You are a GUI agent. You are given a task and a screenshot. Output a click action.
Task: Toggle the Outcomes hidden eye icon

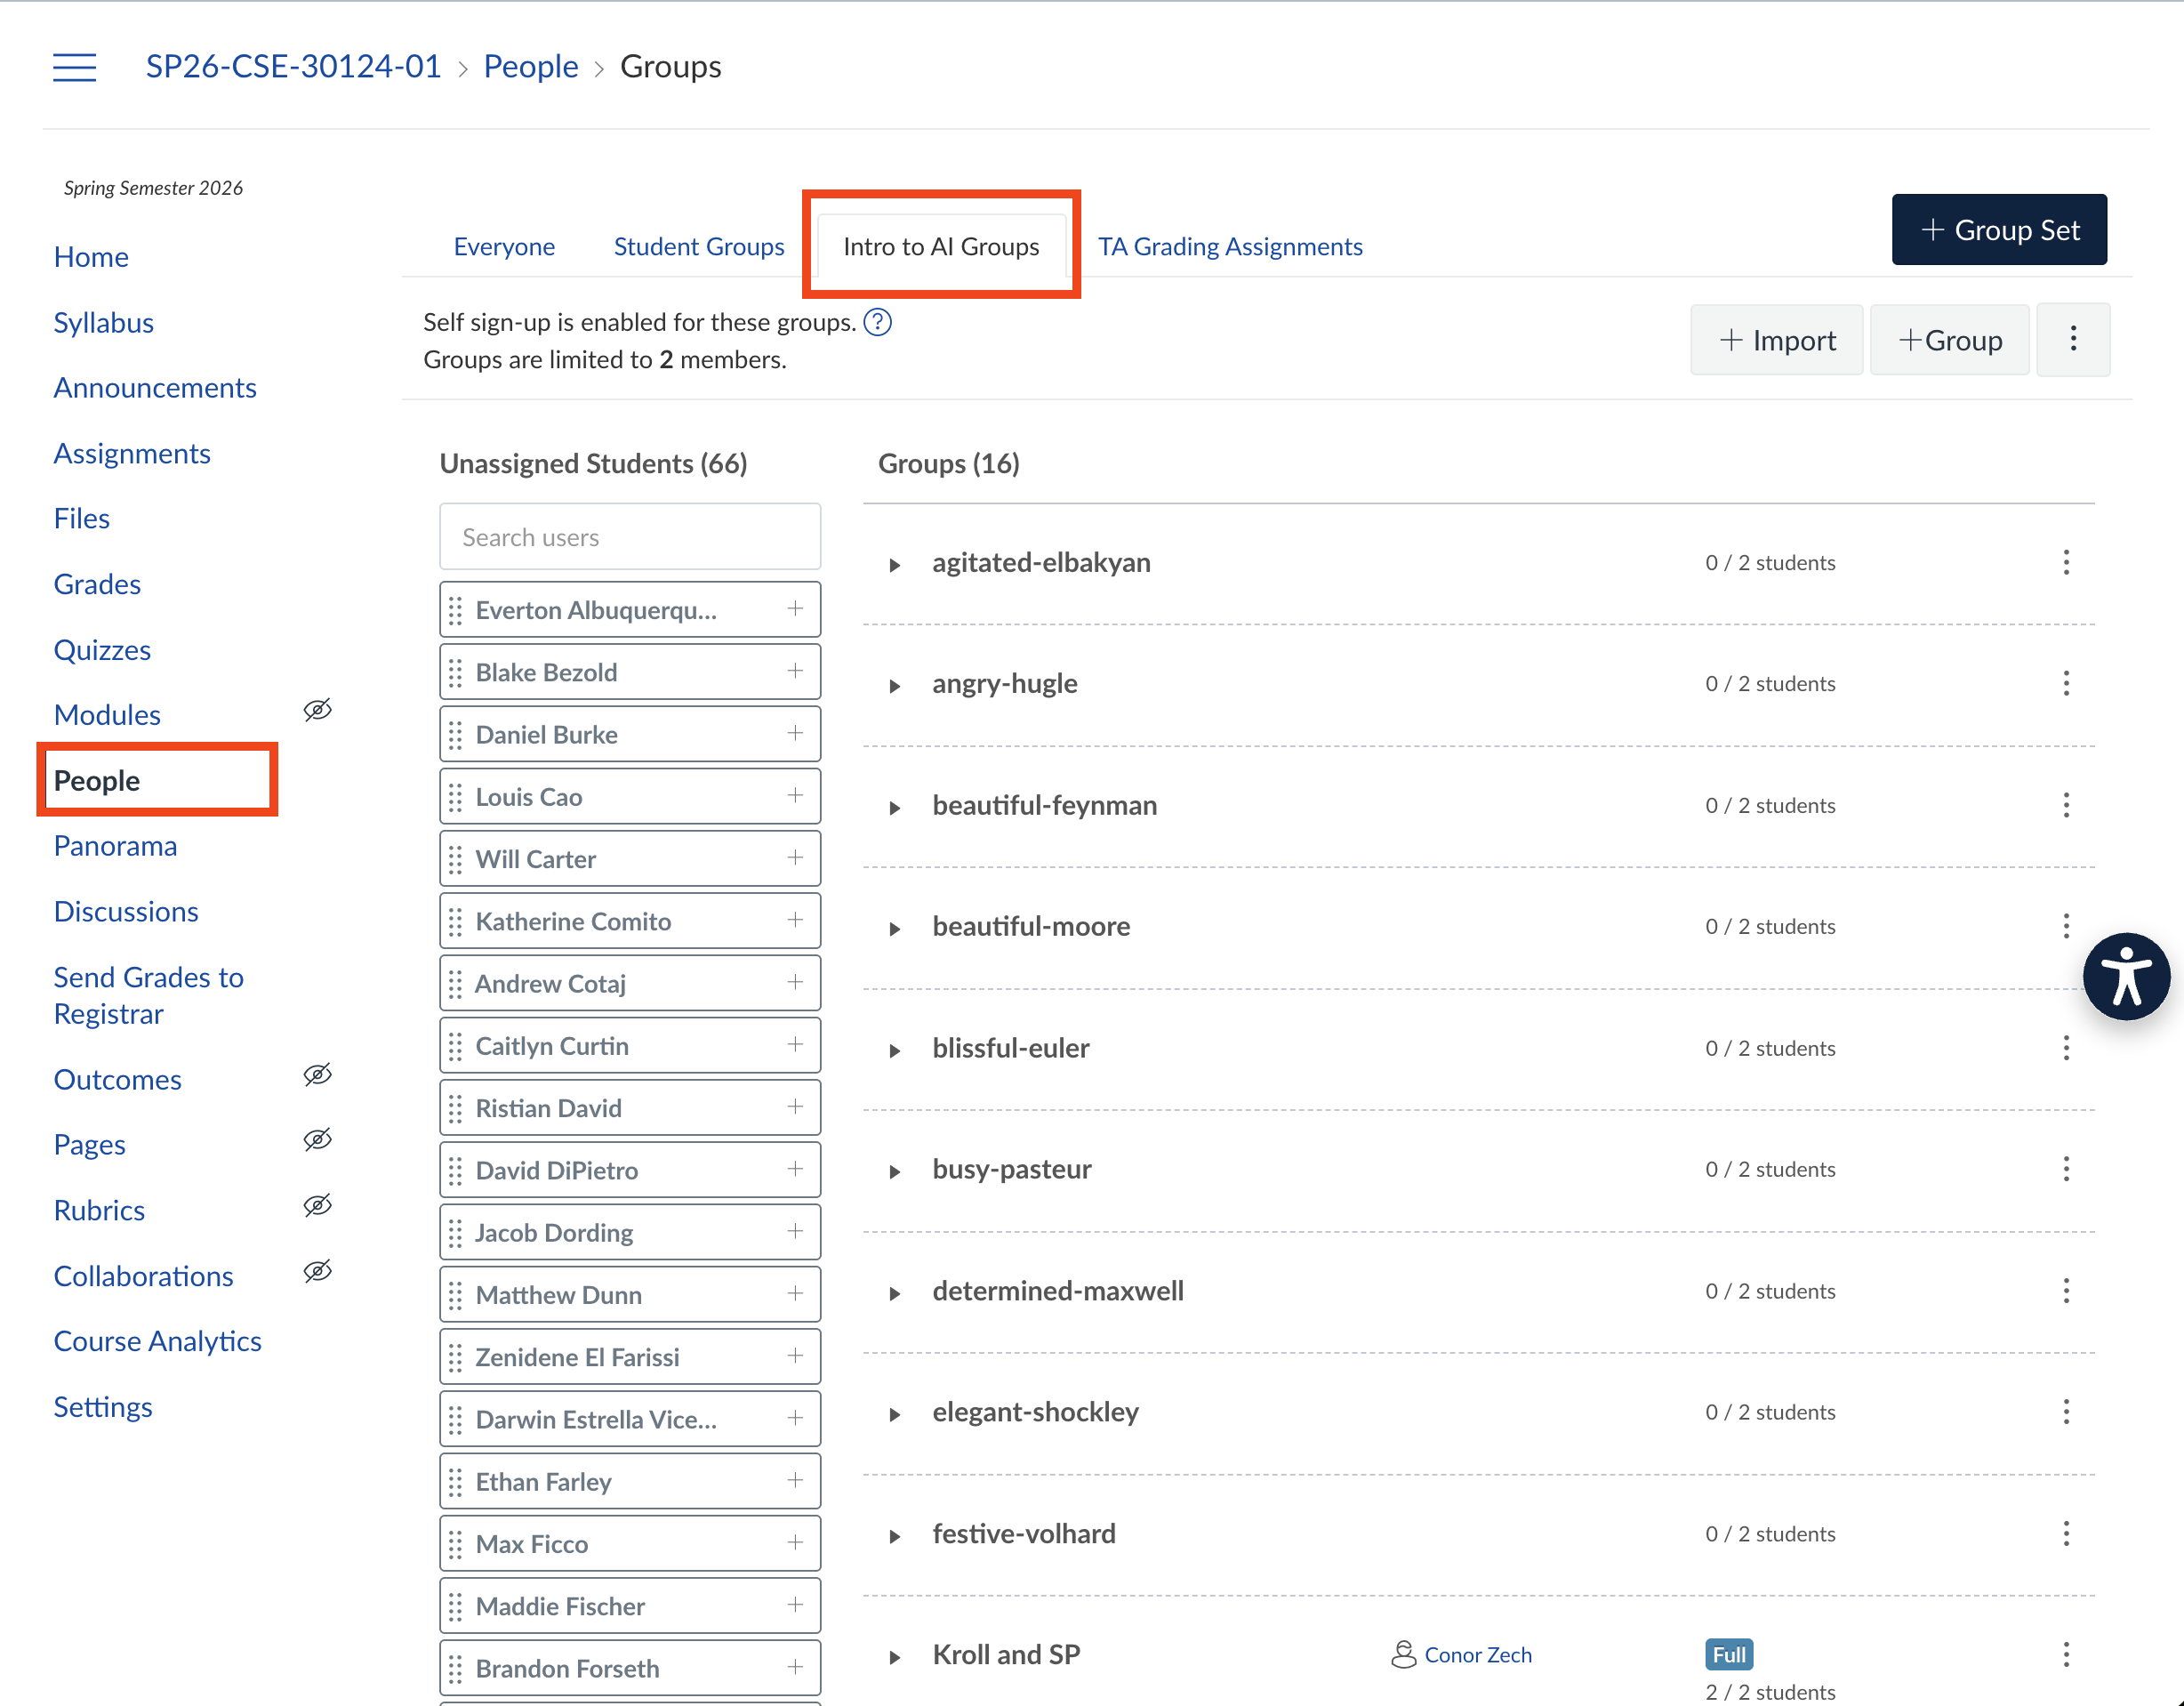click(x=317, y=1076)
